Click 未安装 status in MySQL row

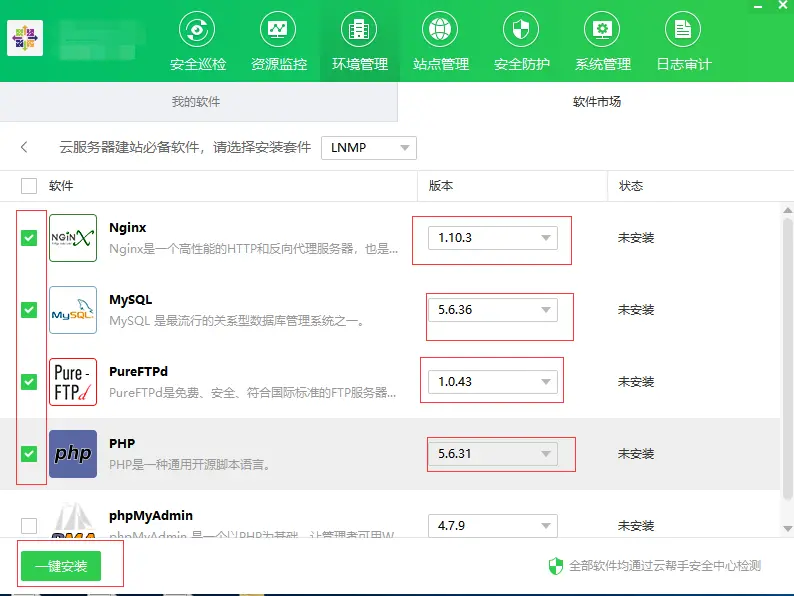(636, 310)
